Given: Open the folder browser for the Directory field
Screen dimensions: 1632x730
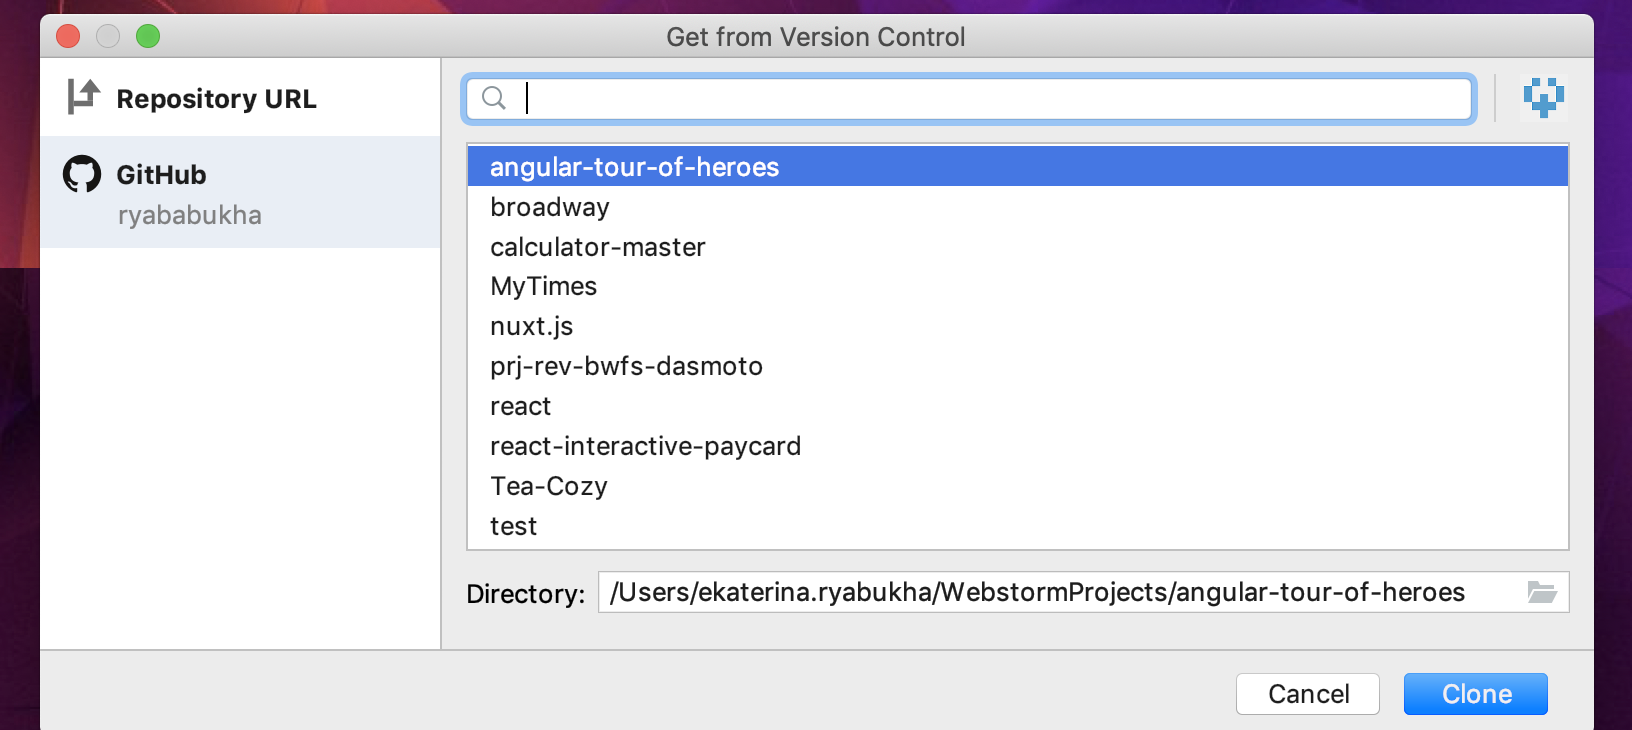Looking at the screenshot, I should pos(1541,592).
